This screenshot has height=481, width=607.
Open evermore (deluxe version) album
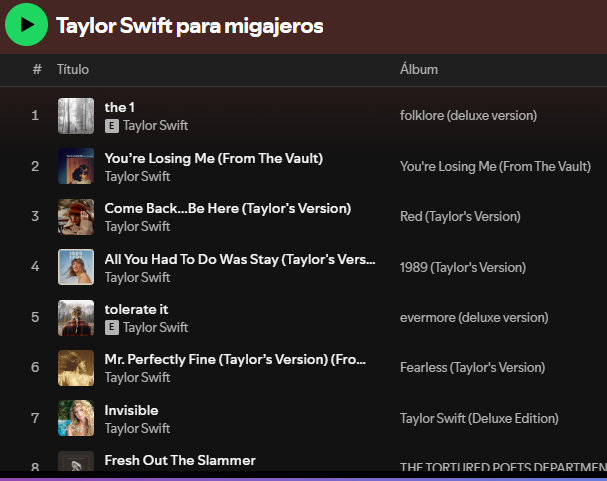(x=473, y=318)
